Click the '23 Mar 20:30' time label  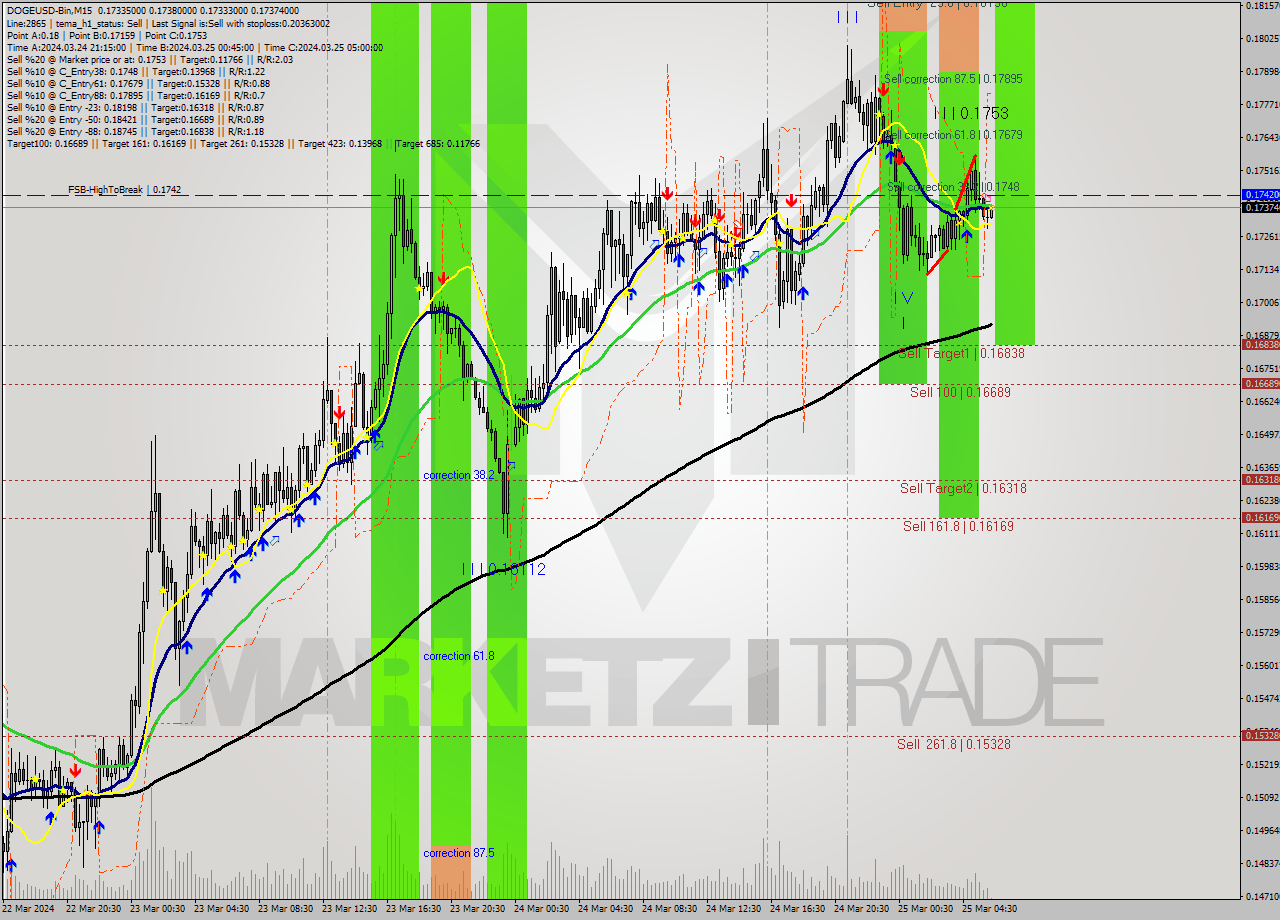[479, 909]
